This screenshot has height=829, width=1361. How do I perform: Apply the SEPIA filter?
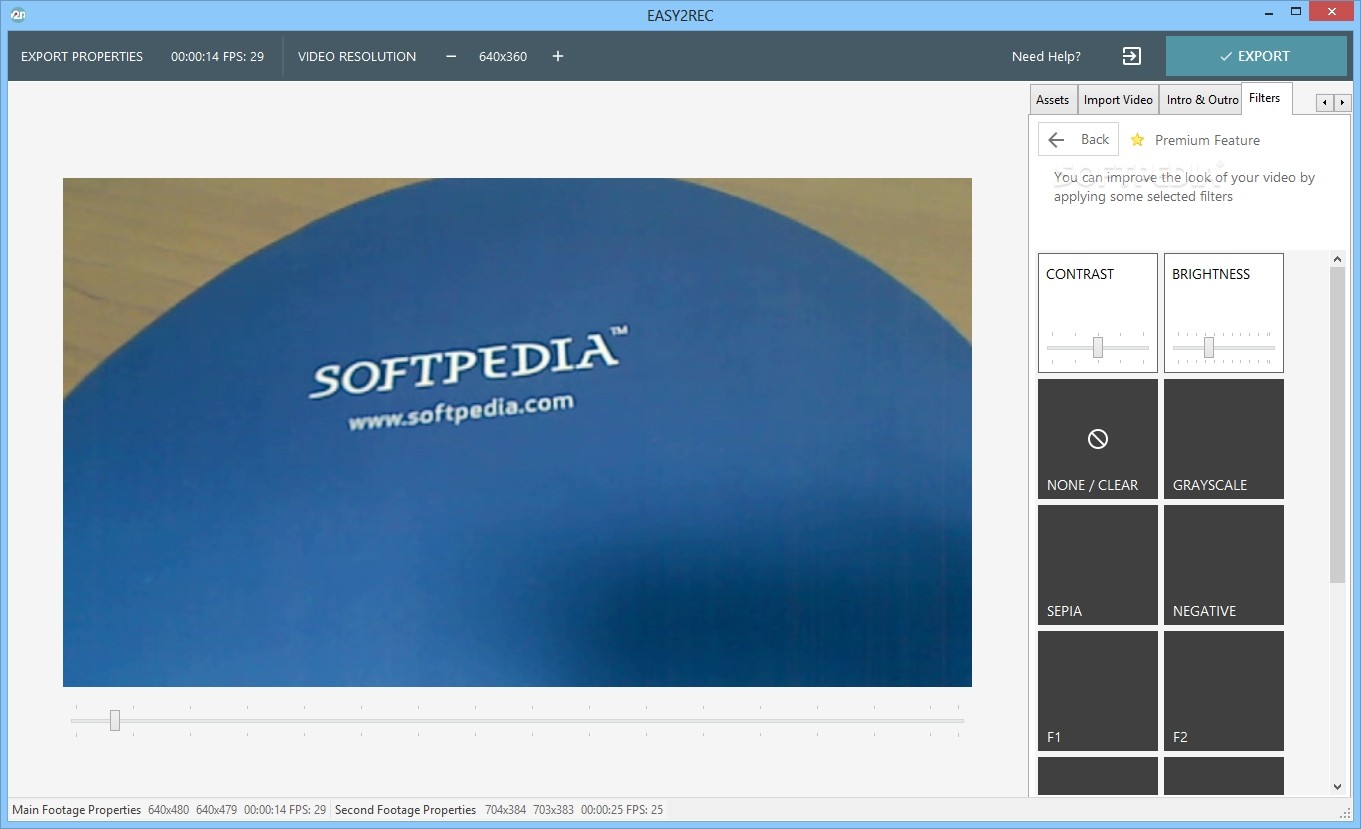tap(1098, 565)
